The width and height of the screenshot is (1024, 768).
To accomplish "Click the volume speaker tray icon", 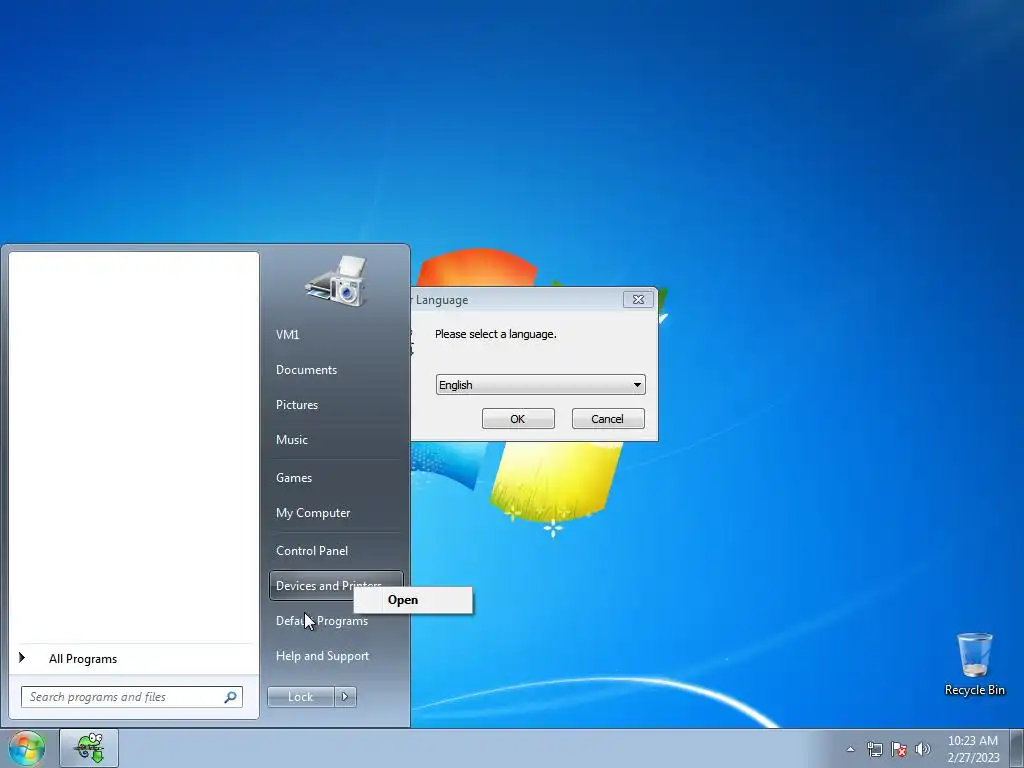I will click(x=923, y=749).
